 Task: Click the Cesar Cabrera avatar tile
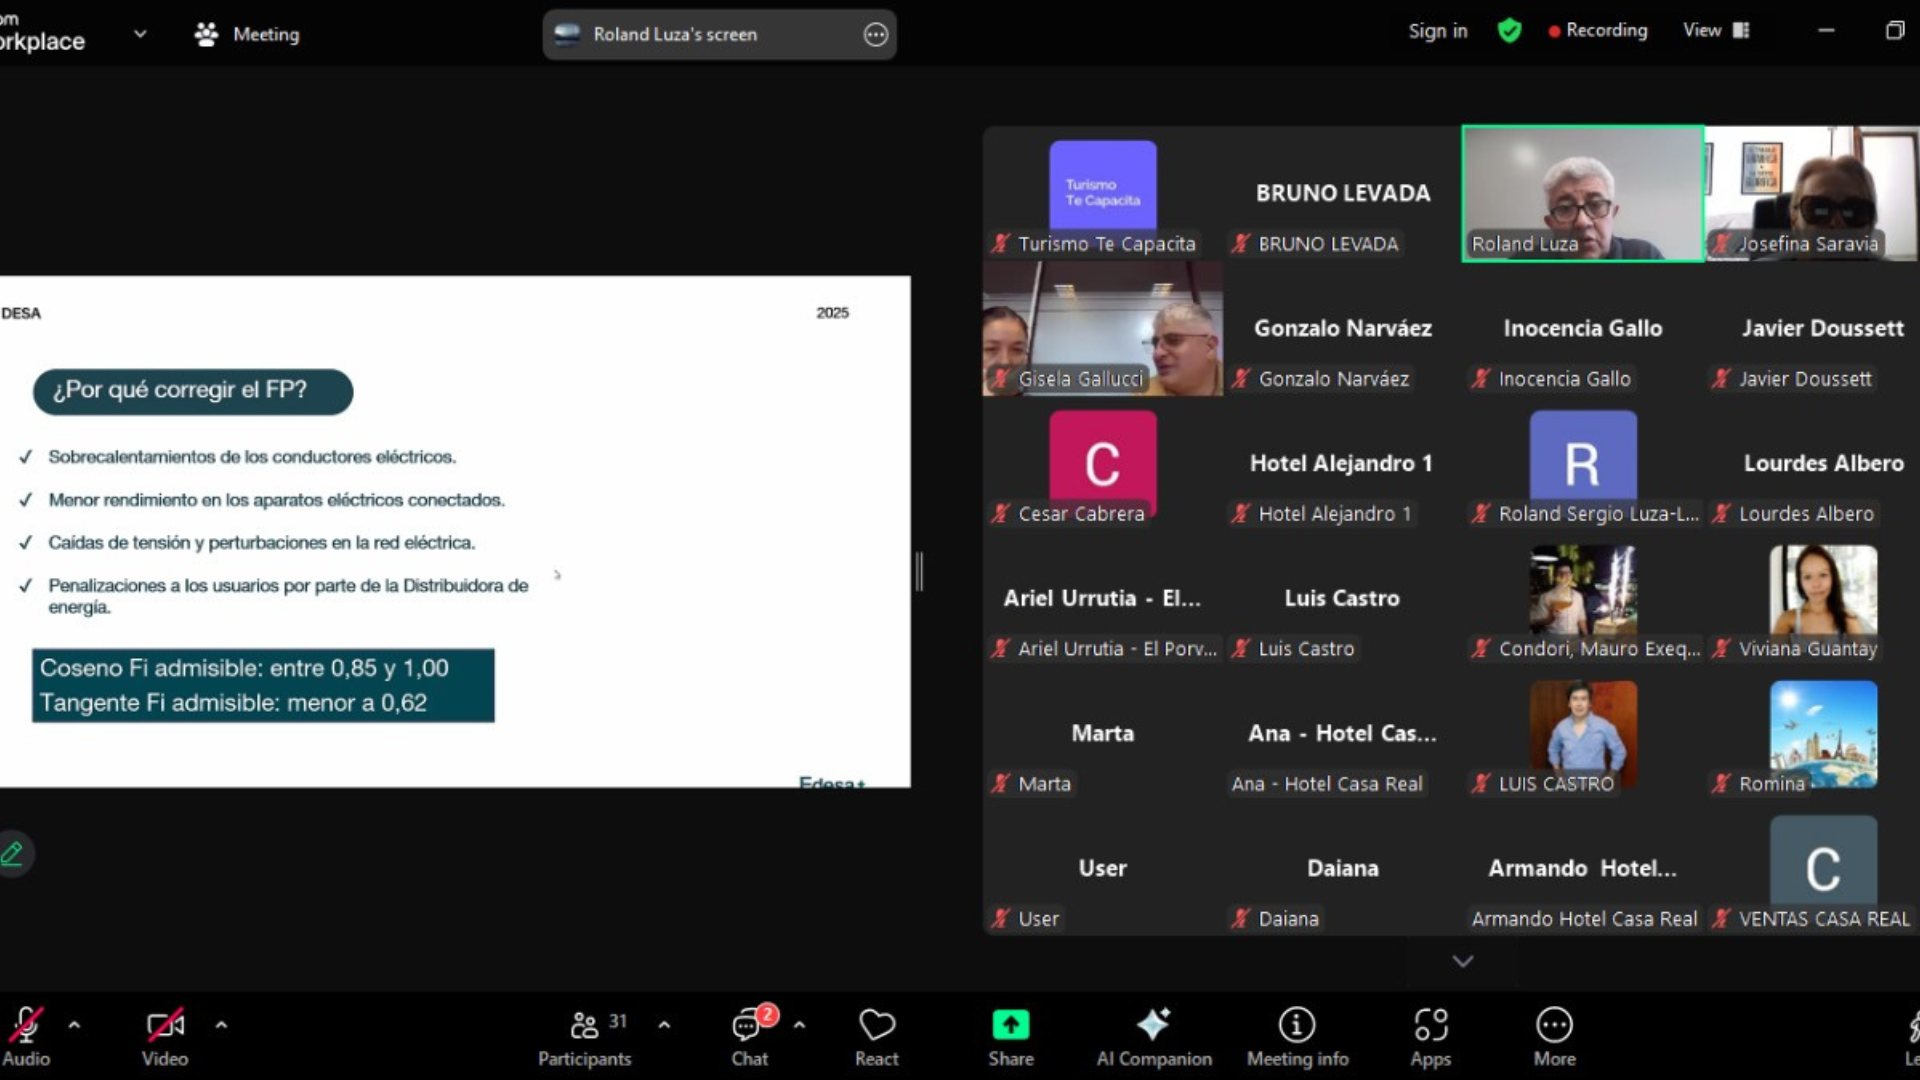click(x=1102, y=464)
